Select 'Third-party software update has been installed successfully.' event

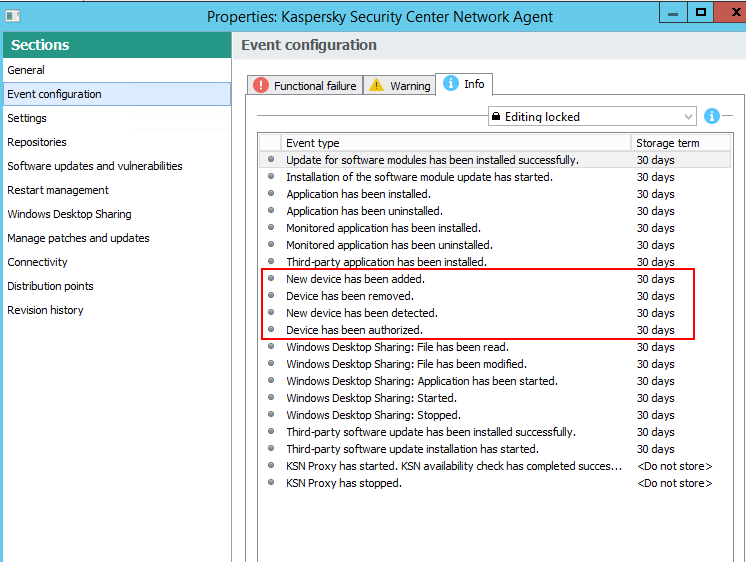(495, 432)
